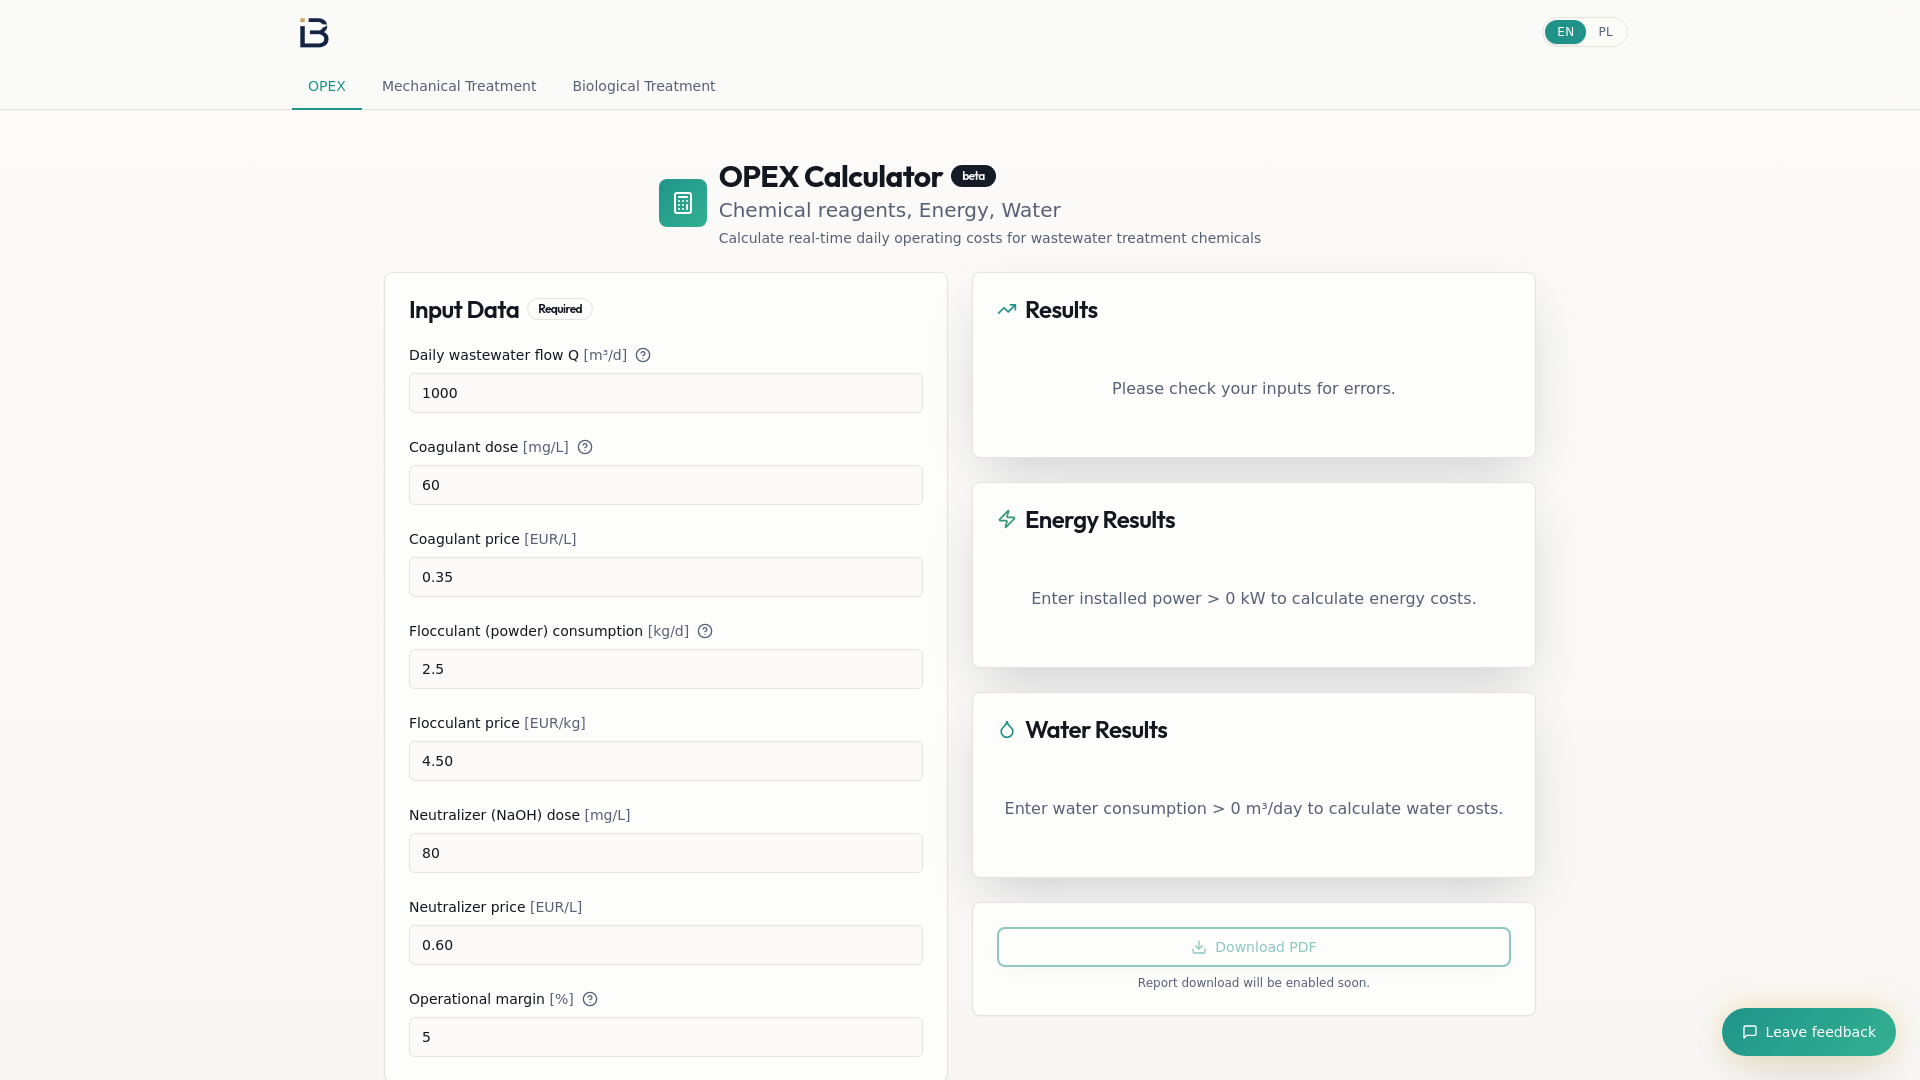The width and height of the screenshot is (1920, 1080).
Task: Open help tooltip for Operational margin
Action: (x=590, y=999)
